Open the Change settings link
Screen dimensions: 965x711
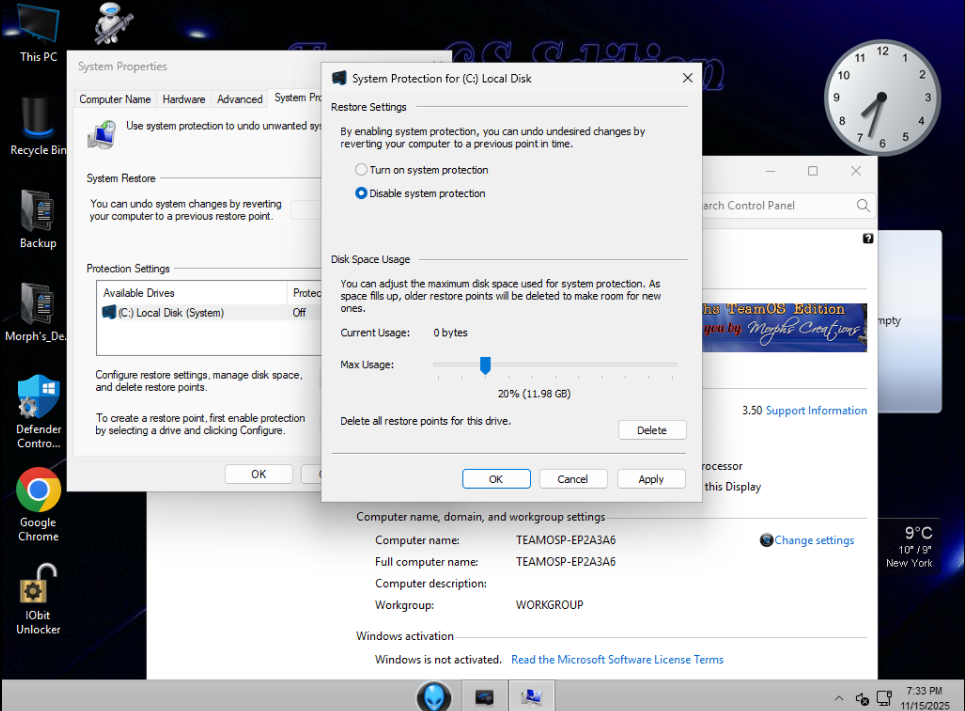(x=813, y=540)
